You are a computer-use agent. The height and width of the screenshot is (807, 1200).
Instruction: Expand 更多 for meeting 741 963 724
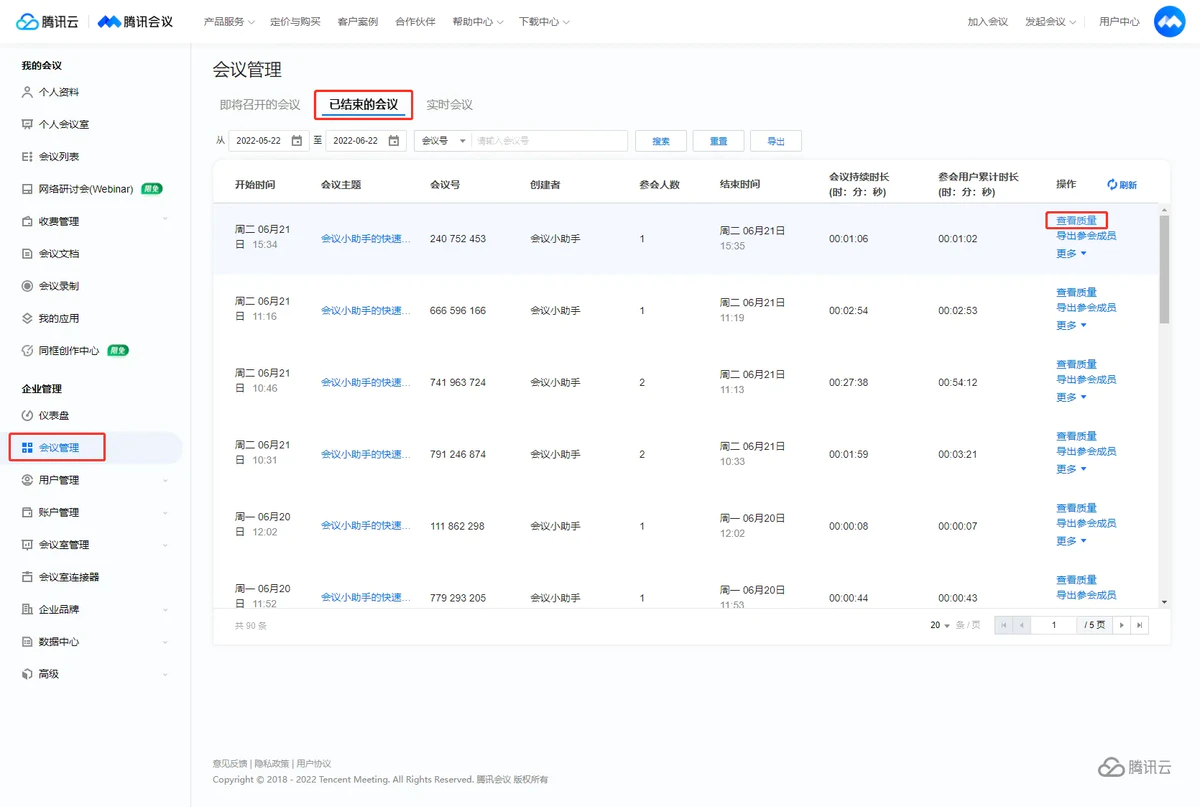1071,397
